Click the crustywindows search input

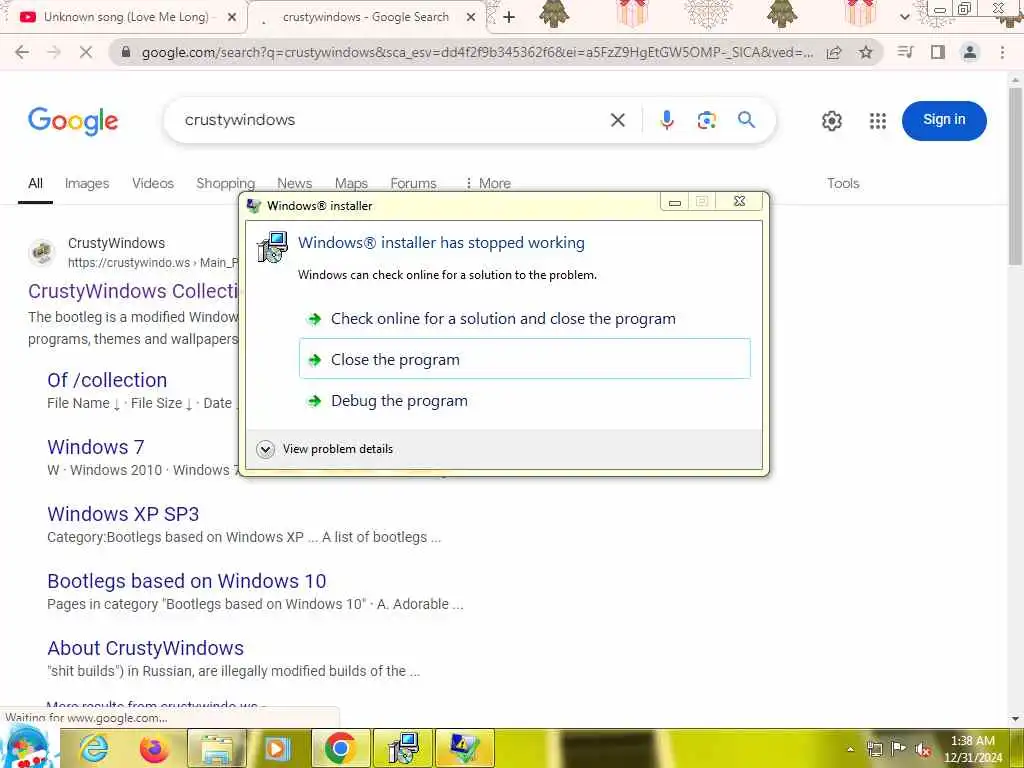tap(392, 120)
